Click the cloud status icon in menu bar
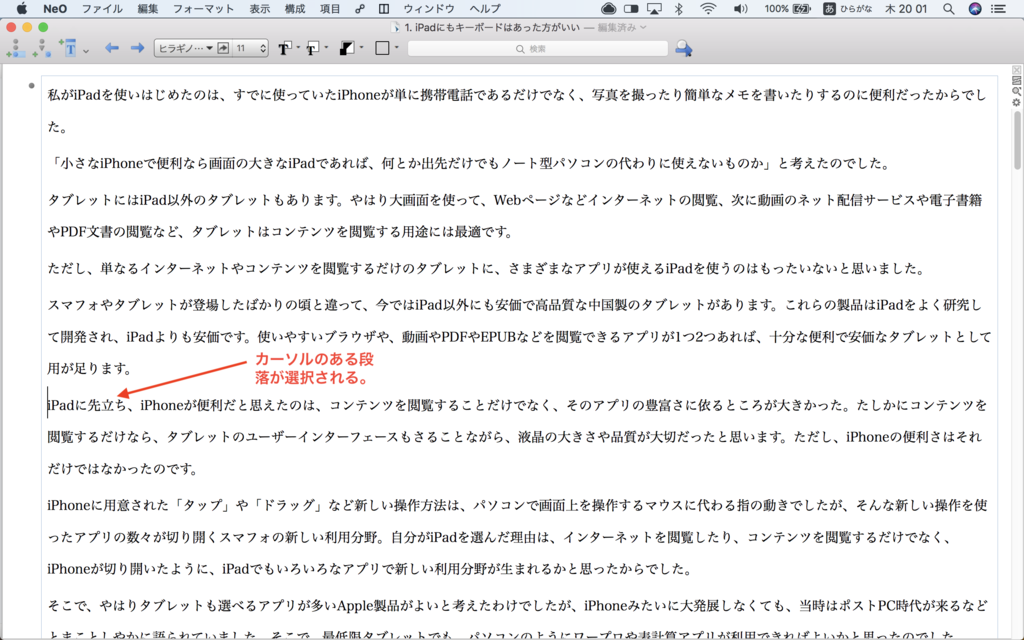 click(x=608, y=8)
